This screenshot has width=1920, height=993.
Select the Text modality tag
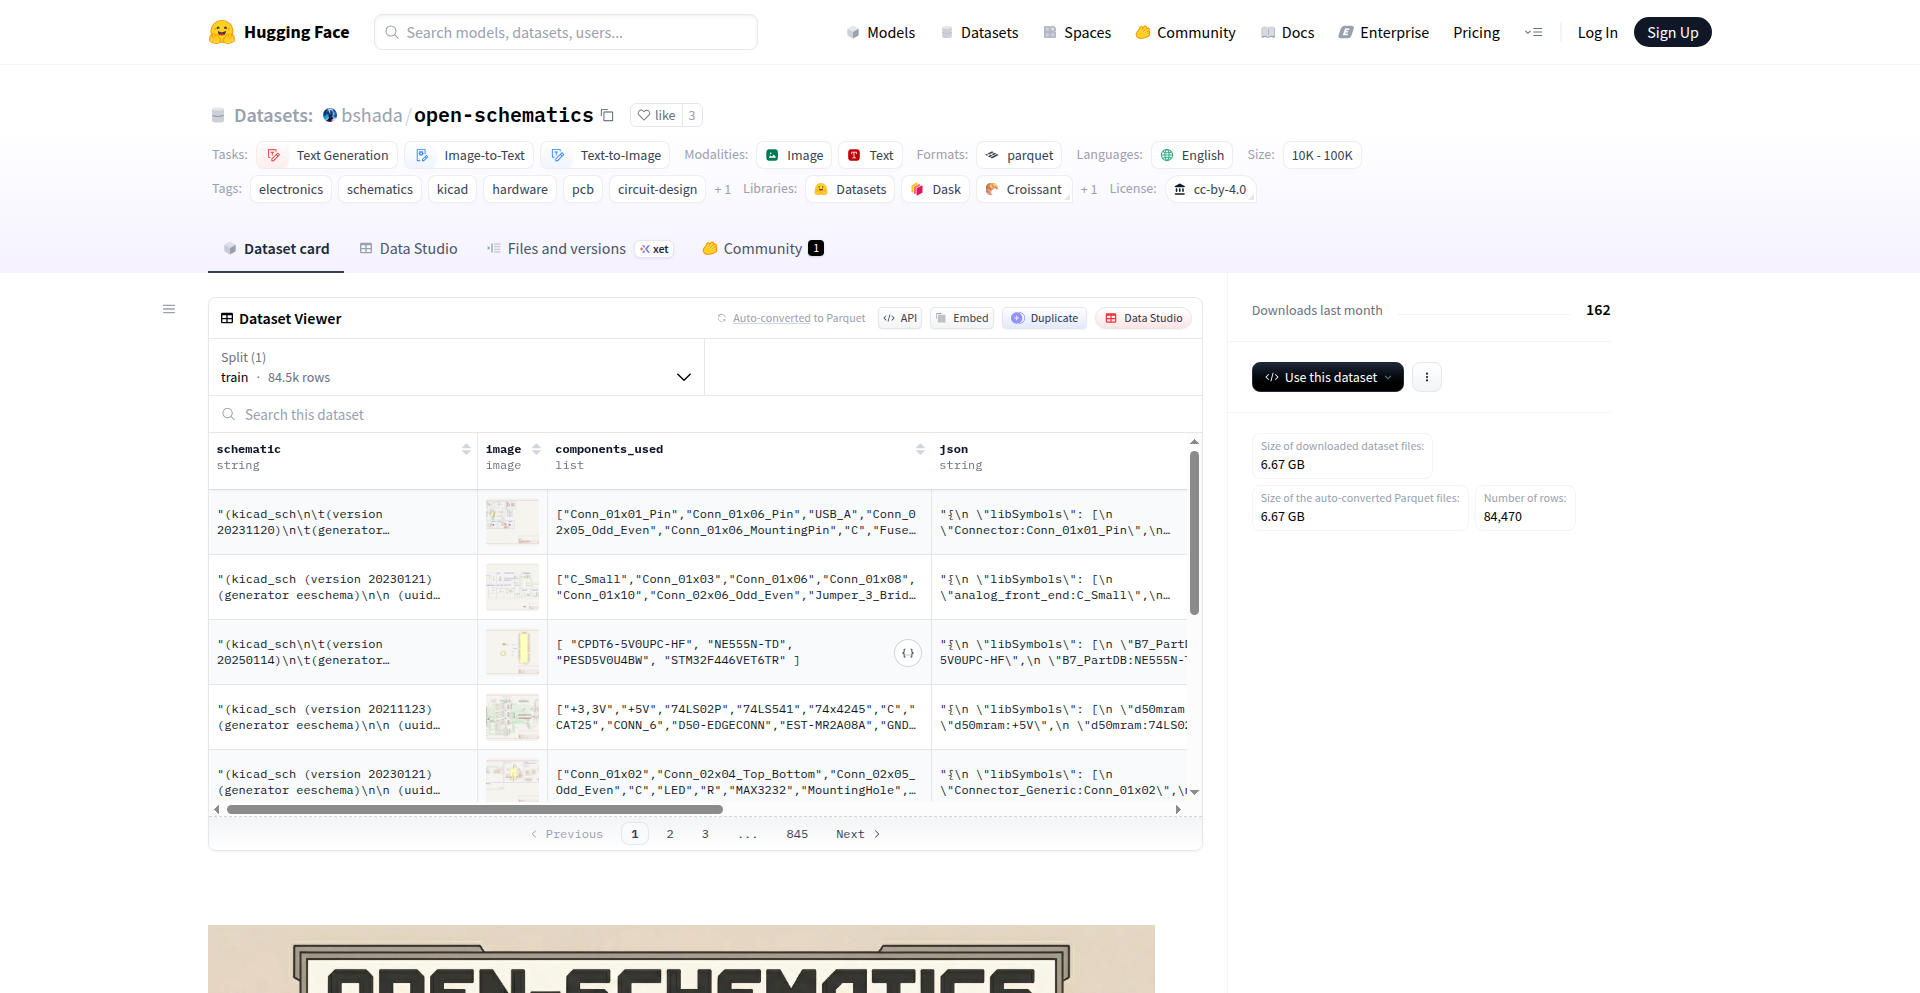coord(871,155)
